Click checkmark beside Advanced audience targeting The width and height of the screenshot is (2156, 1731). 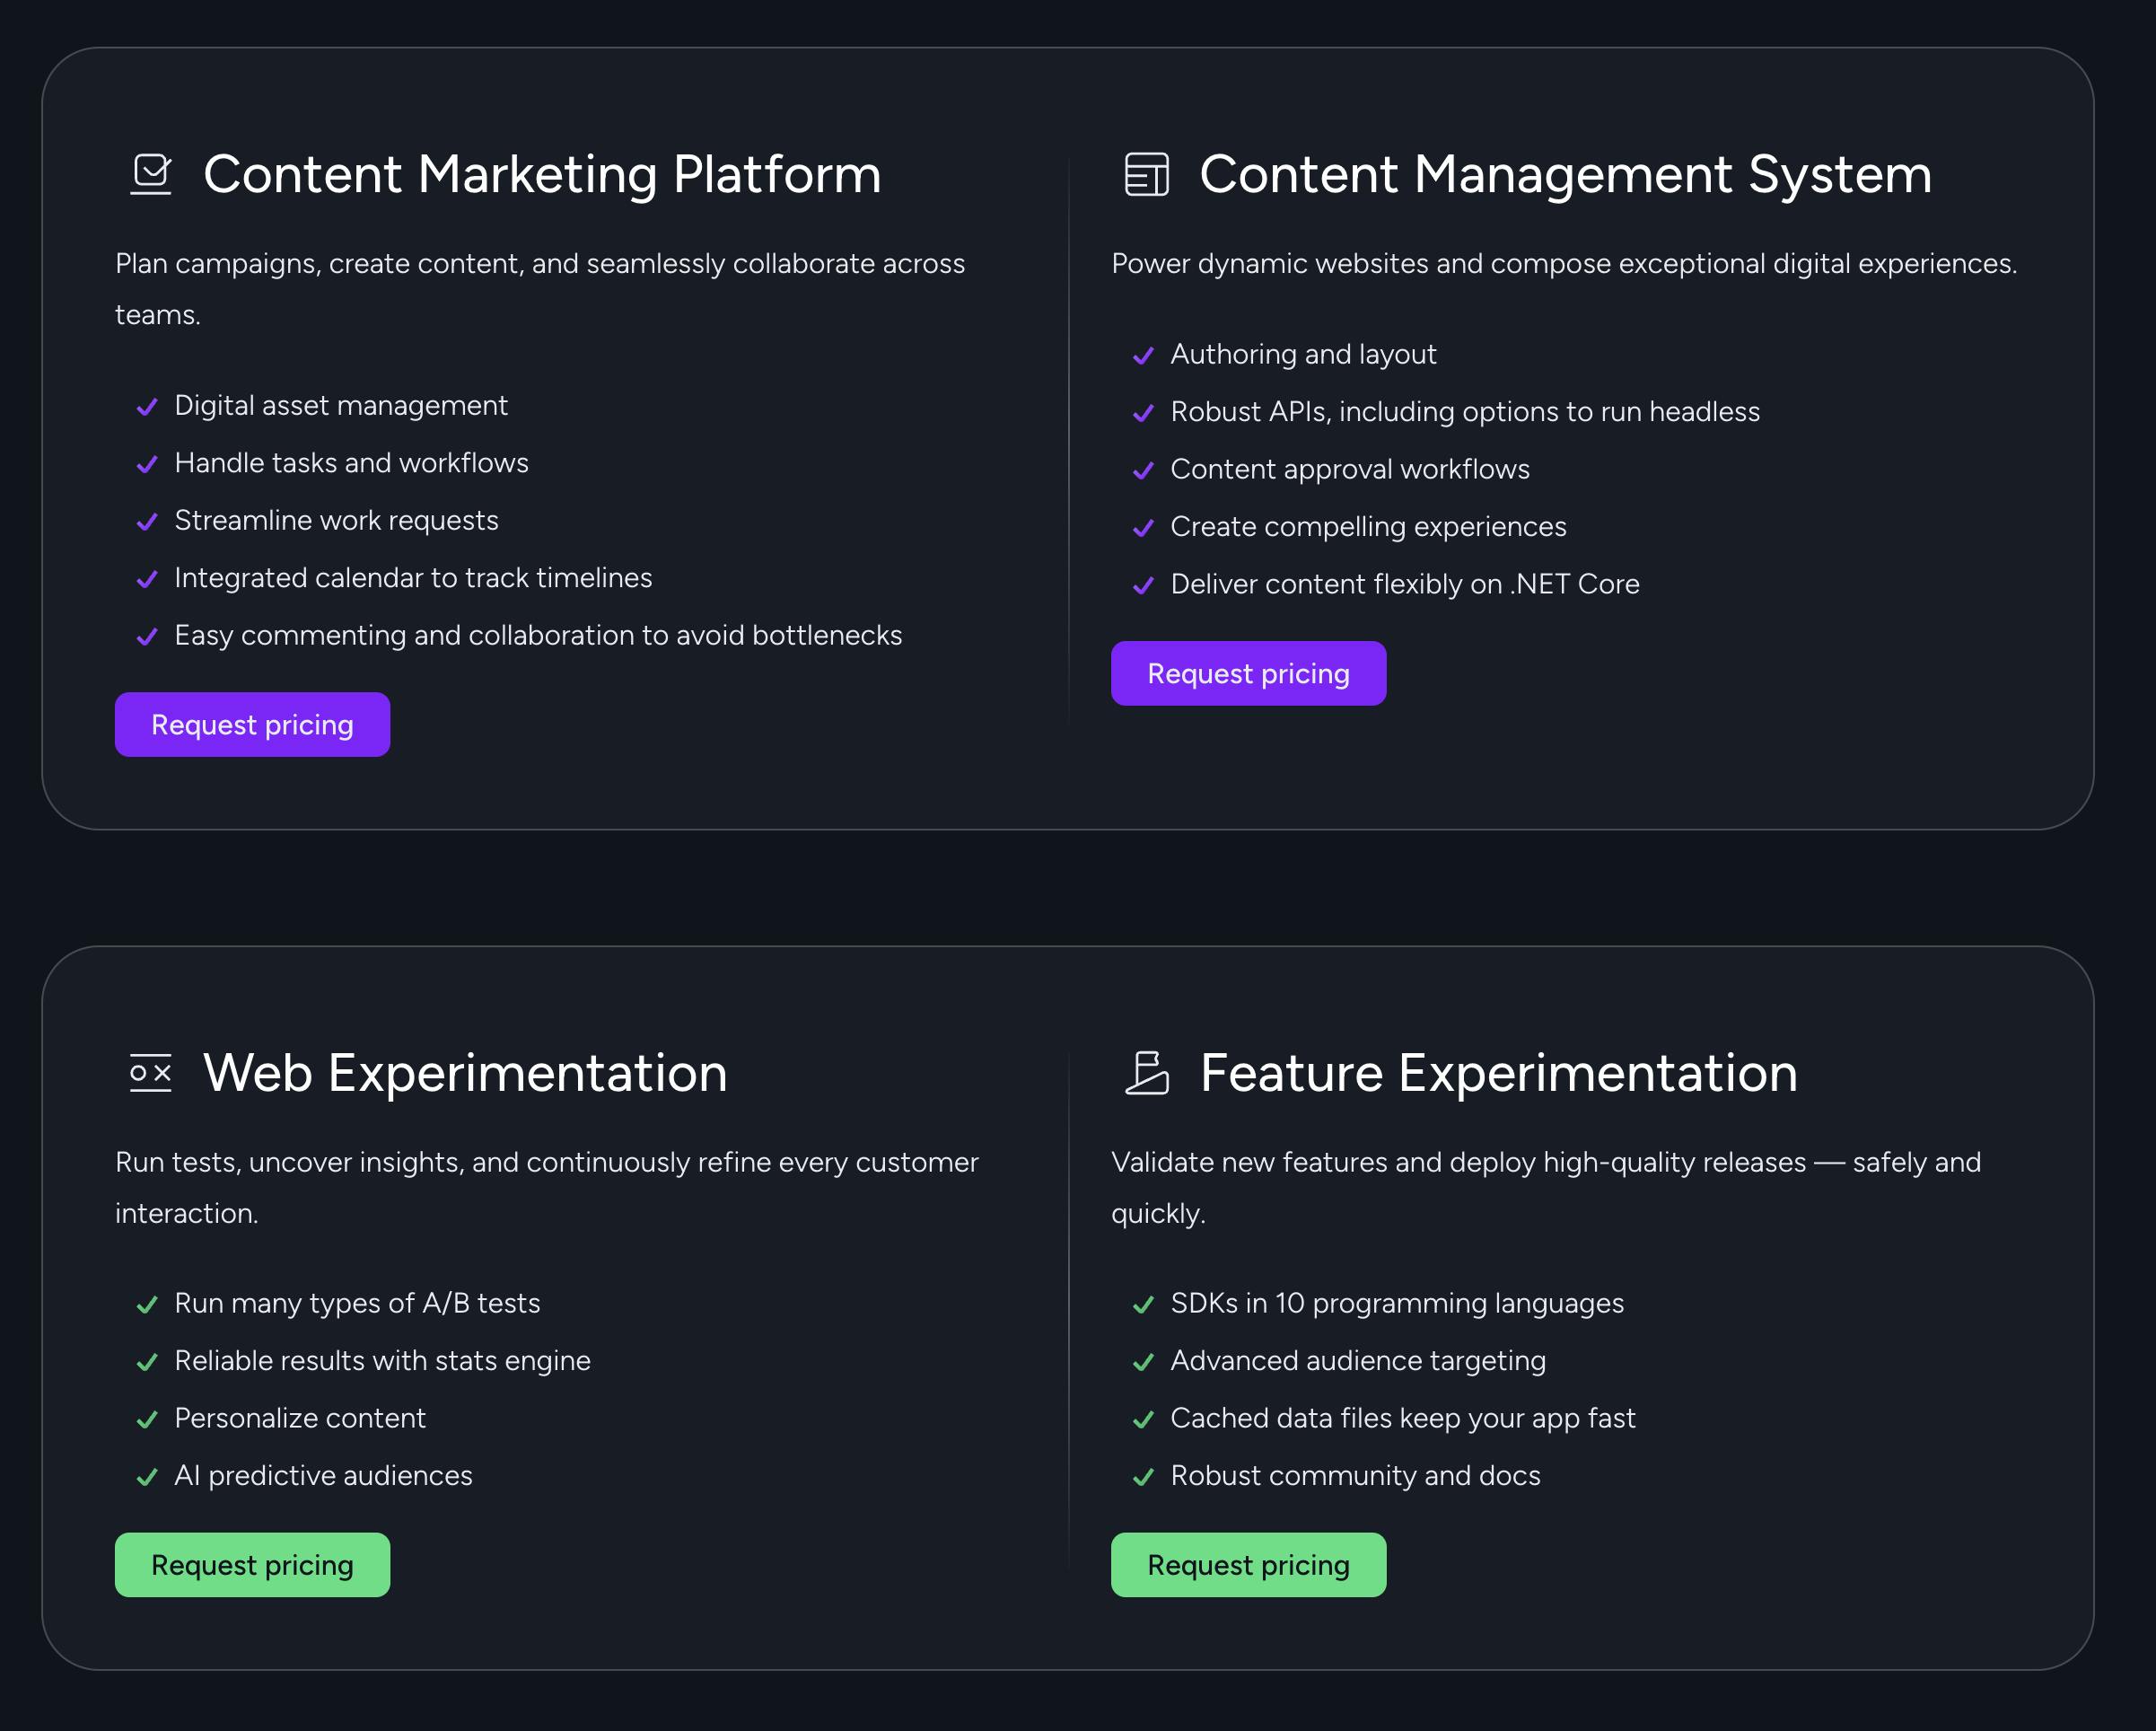click(1143, 1362)
